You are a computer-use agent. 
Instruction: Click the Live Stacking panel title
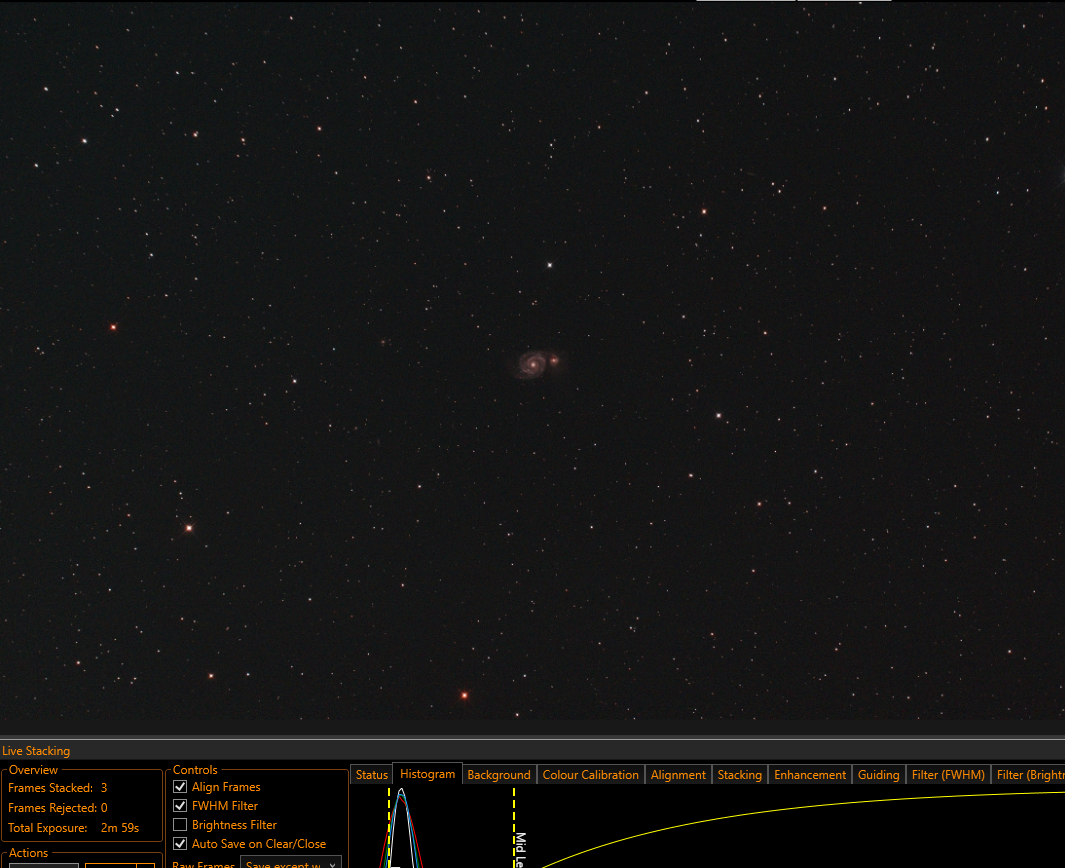(36, 751)
